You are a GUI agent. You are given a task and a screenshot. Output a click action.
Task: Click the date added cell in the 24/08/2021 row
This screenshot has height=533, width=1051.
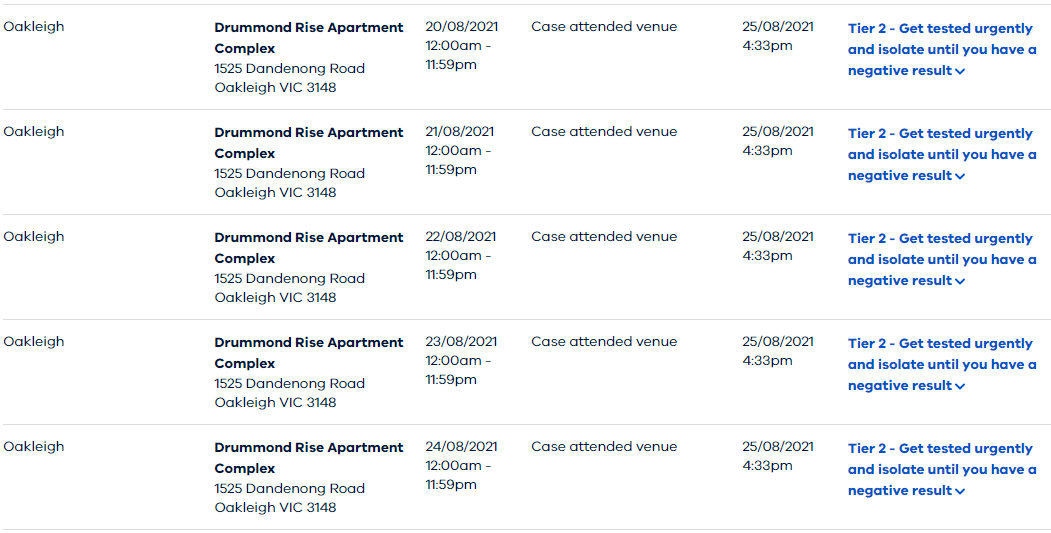(777, 455)
